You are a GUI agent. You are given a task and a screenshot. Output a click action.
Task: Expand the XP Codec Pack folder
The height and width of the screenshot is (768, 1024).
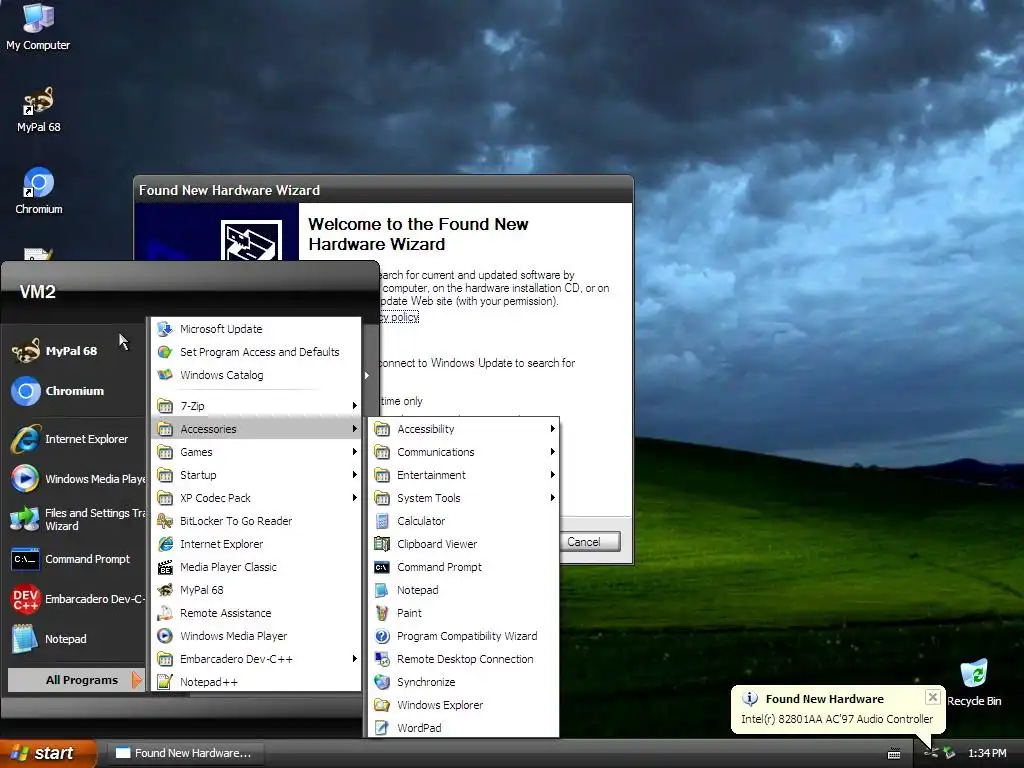point(256,498)
